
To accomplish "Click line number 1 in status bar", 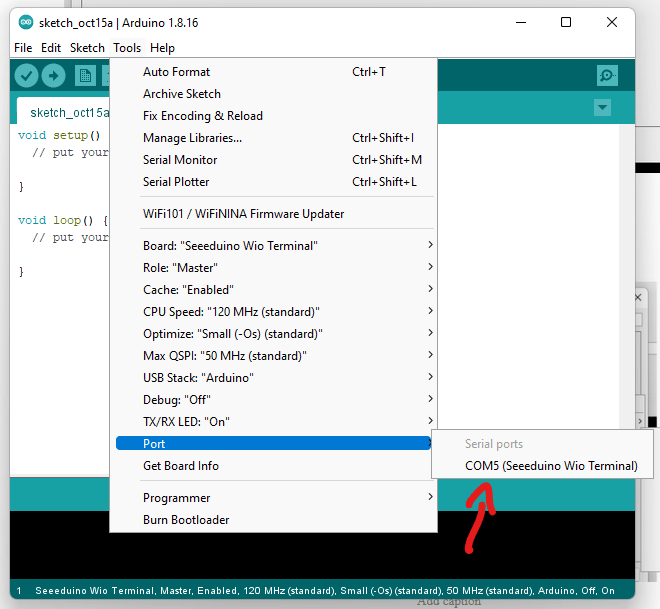I will point(19,591).
